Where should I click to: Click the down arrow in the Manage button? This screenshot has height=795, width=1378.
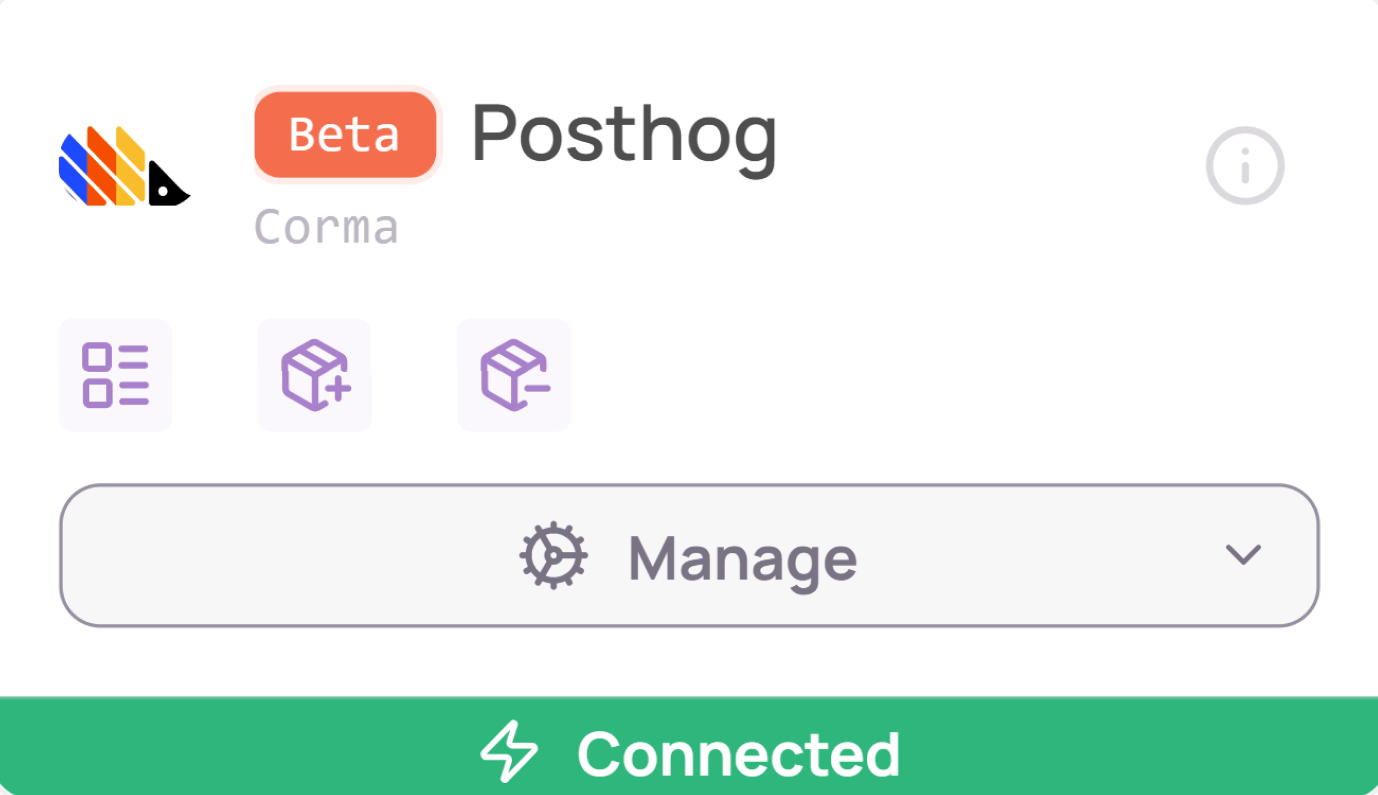tap(1243, 555)
